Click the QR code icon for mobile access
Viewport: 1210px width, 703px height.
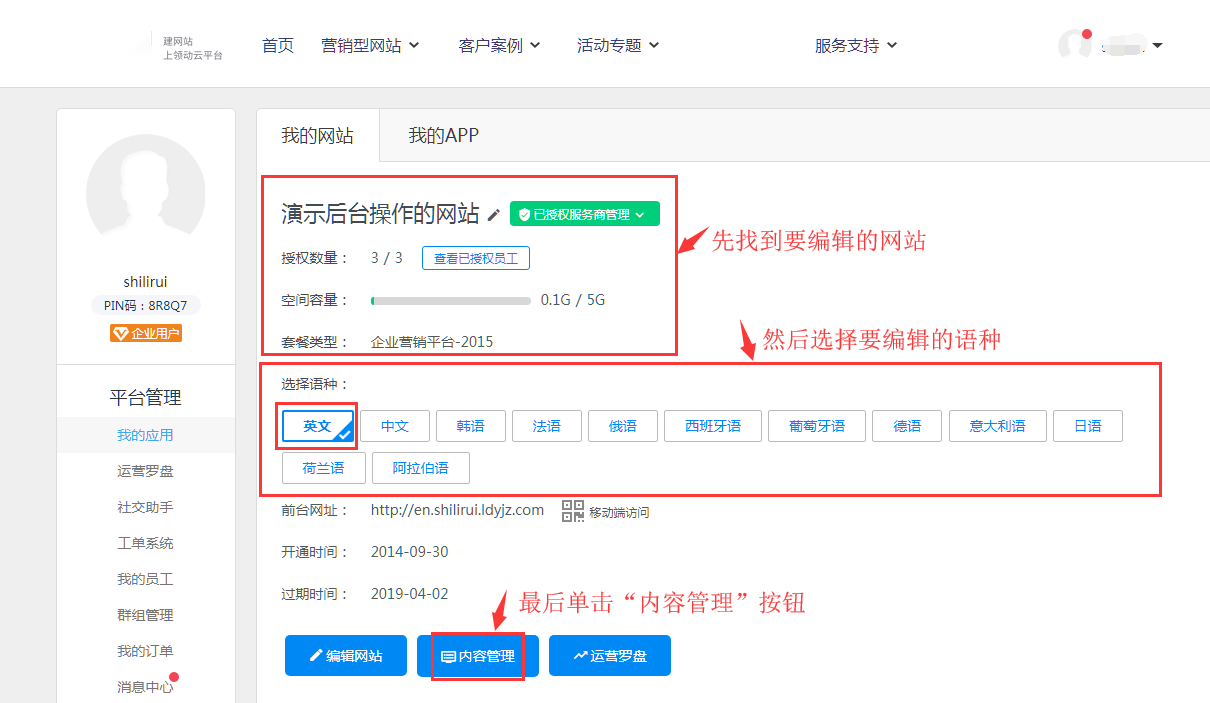pos(572,511)
